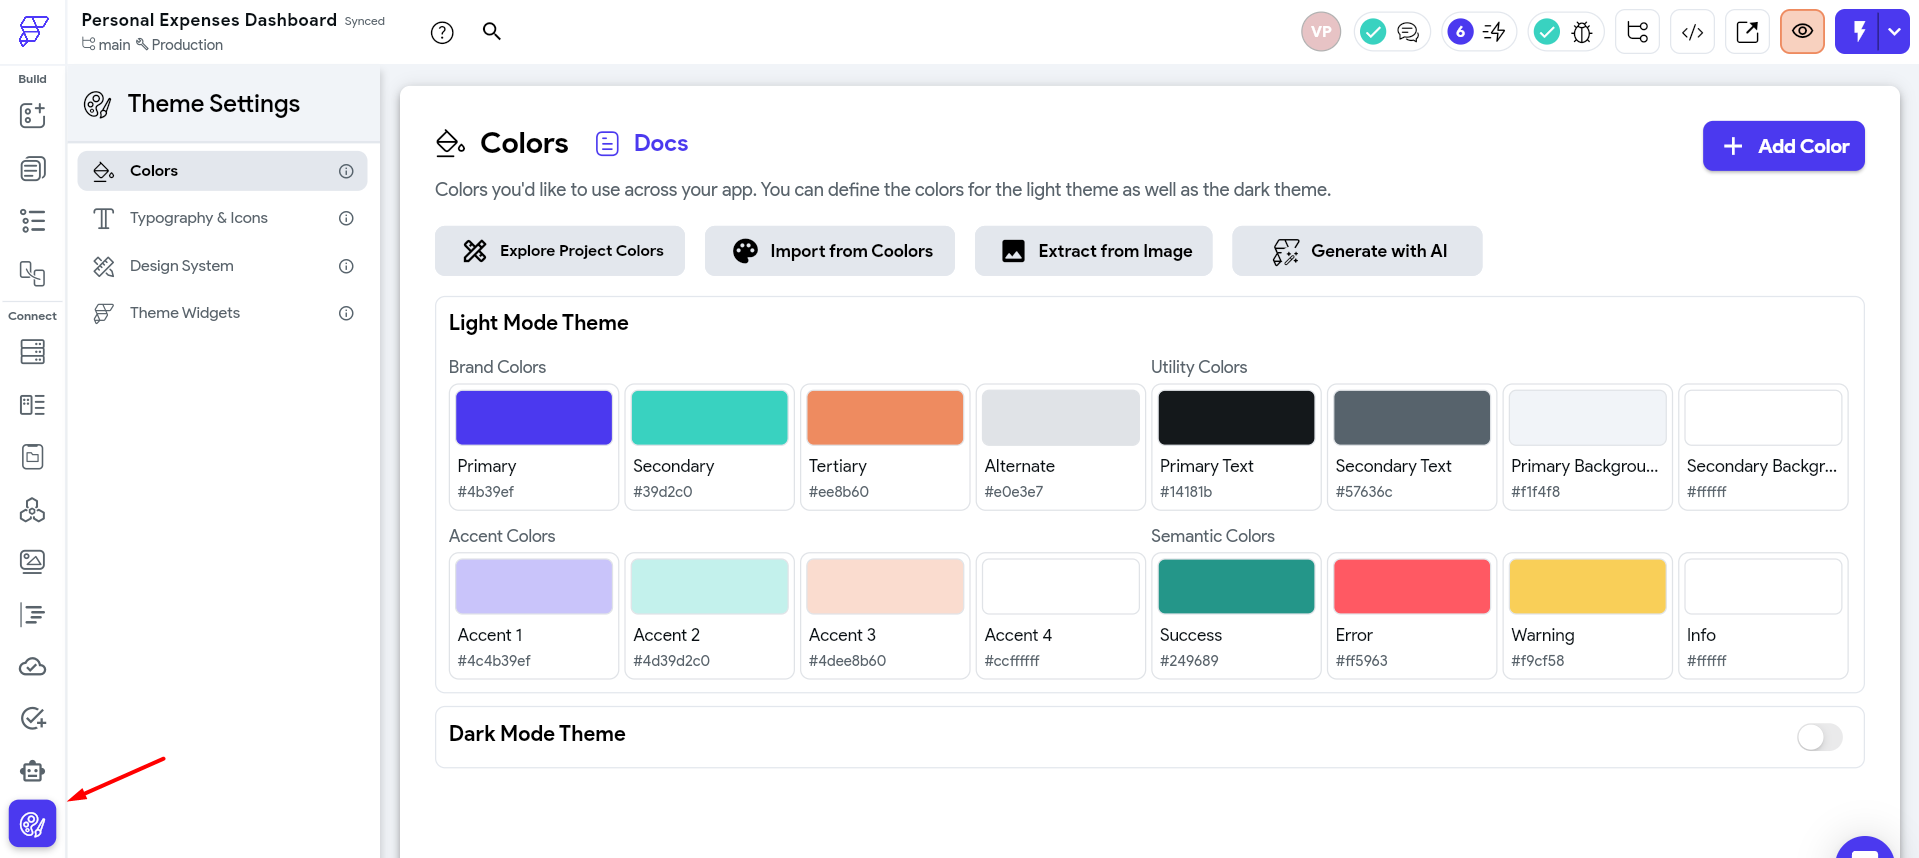Open the code view icon
1919x858 pixels.
[x=1692, y=32]
